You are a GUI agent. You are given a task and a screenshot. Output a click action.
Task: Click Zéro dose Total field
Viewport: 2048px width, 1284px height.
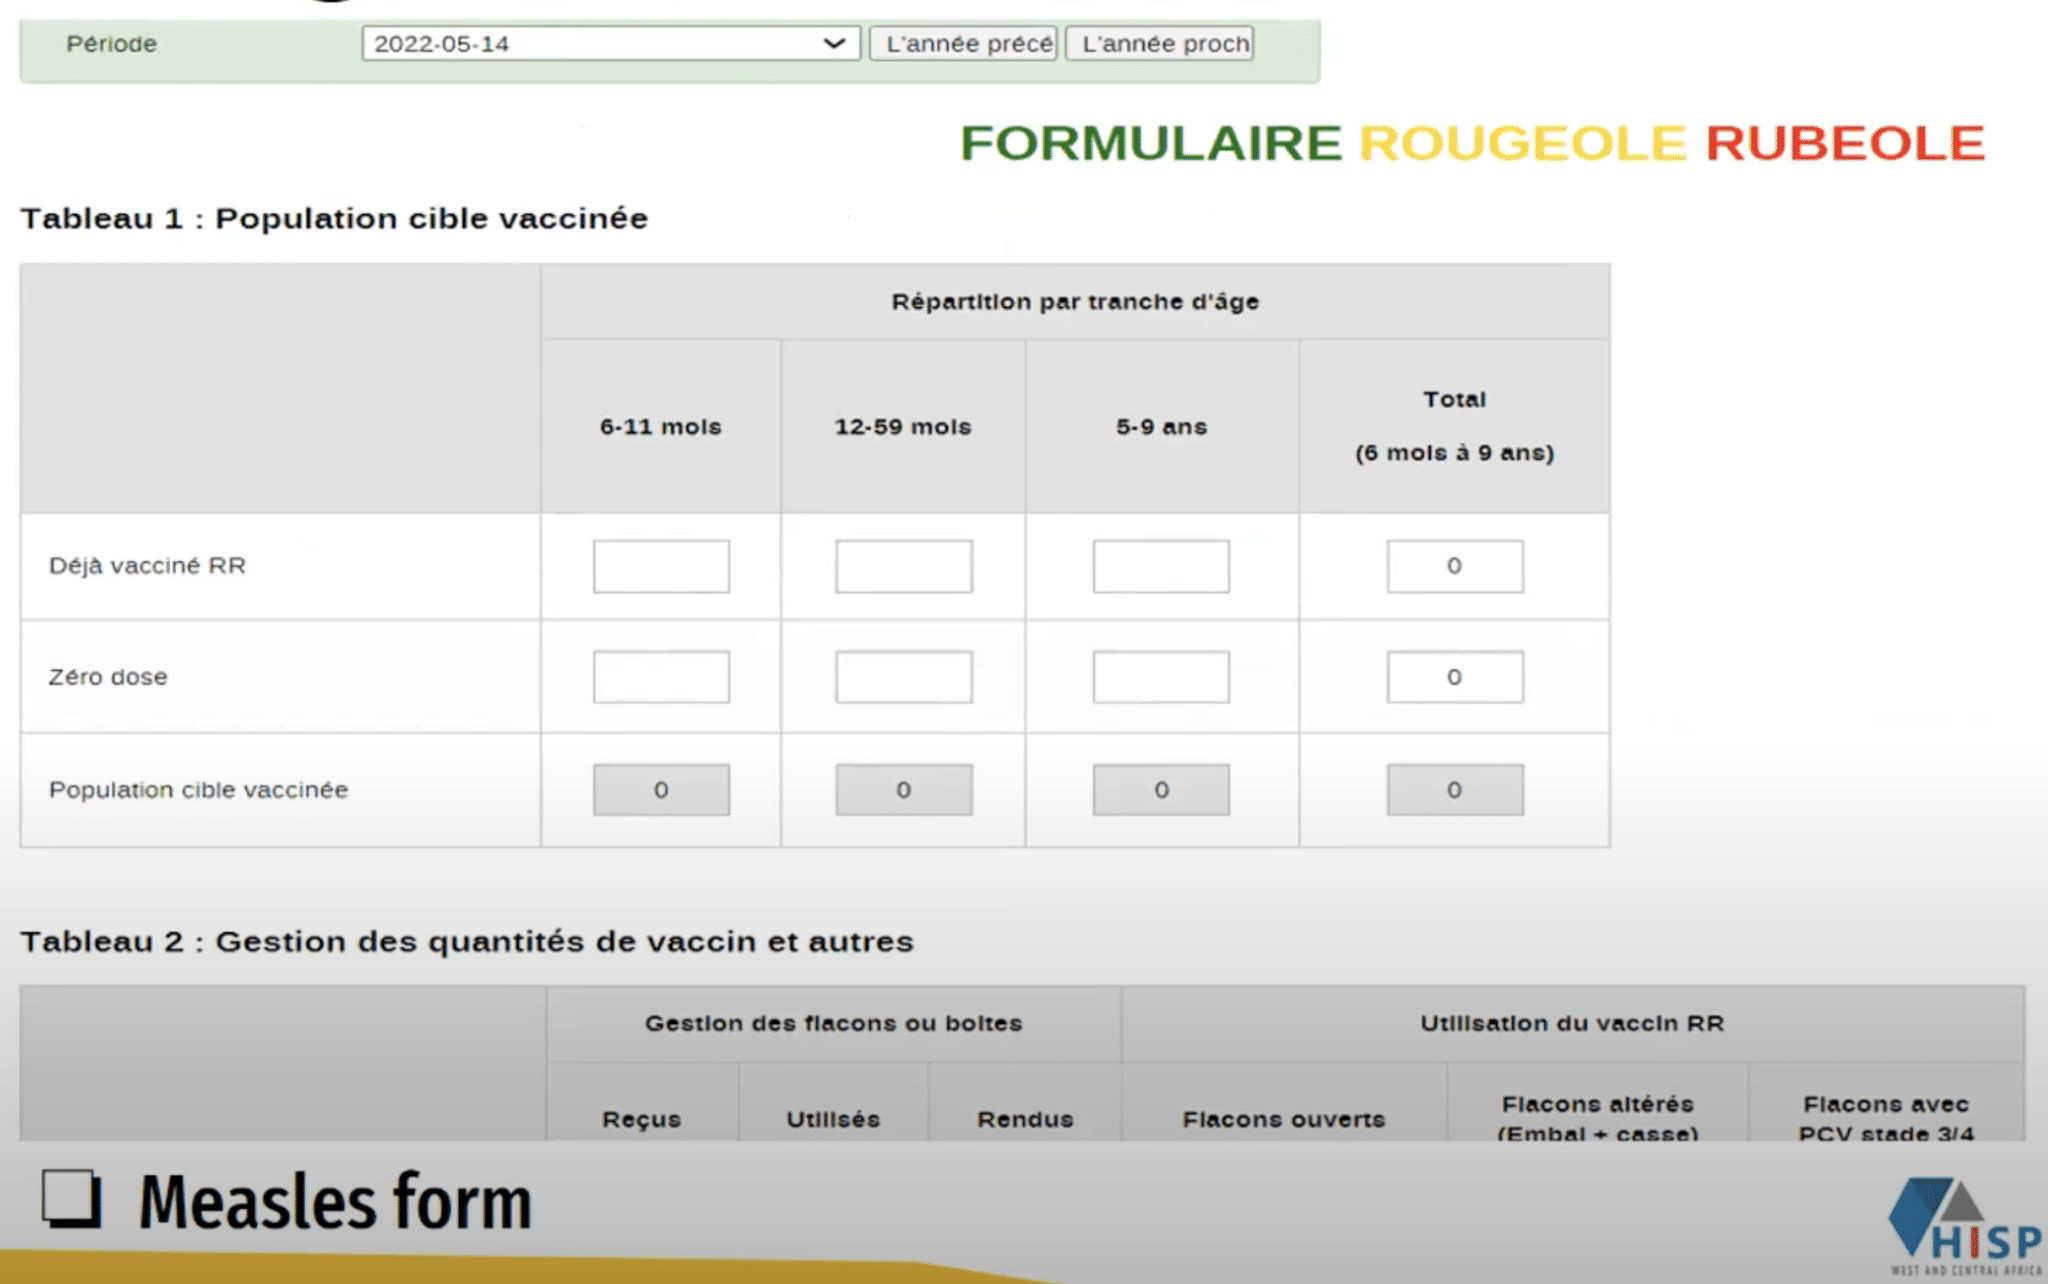1455,677
